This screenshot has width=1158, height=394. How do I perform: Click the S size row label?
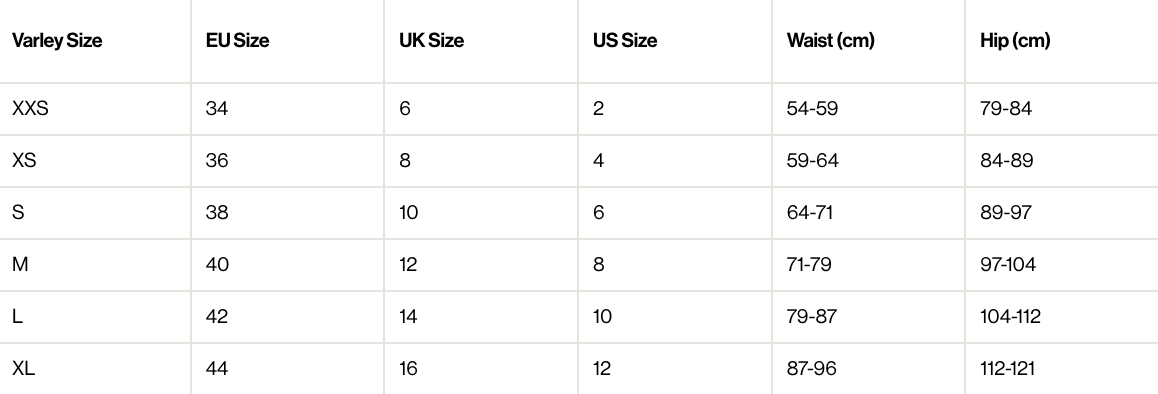click(18, 212)
